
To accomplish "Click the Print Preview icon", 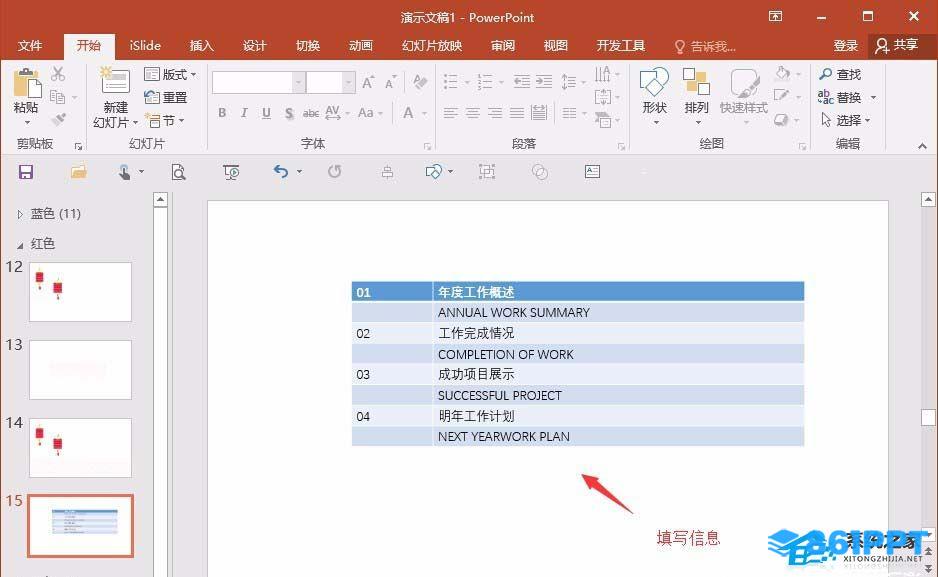I will (178, 173).
